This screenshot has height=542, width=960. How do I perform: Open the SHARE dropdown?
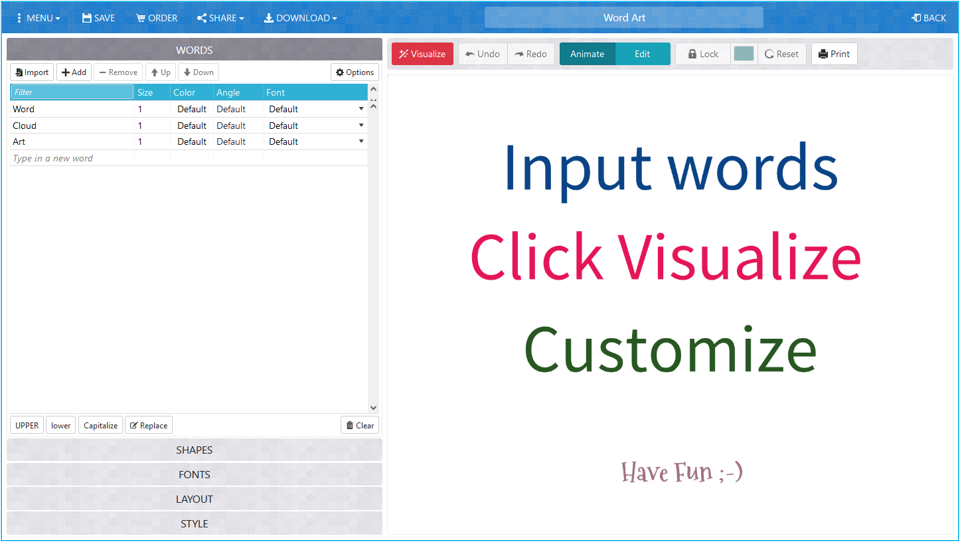(220, 18)
